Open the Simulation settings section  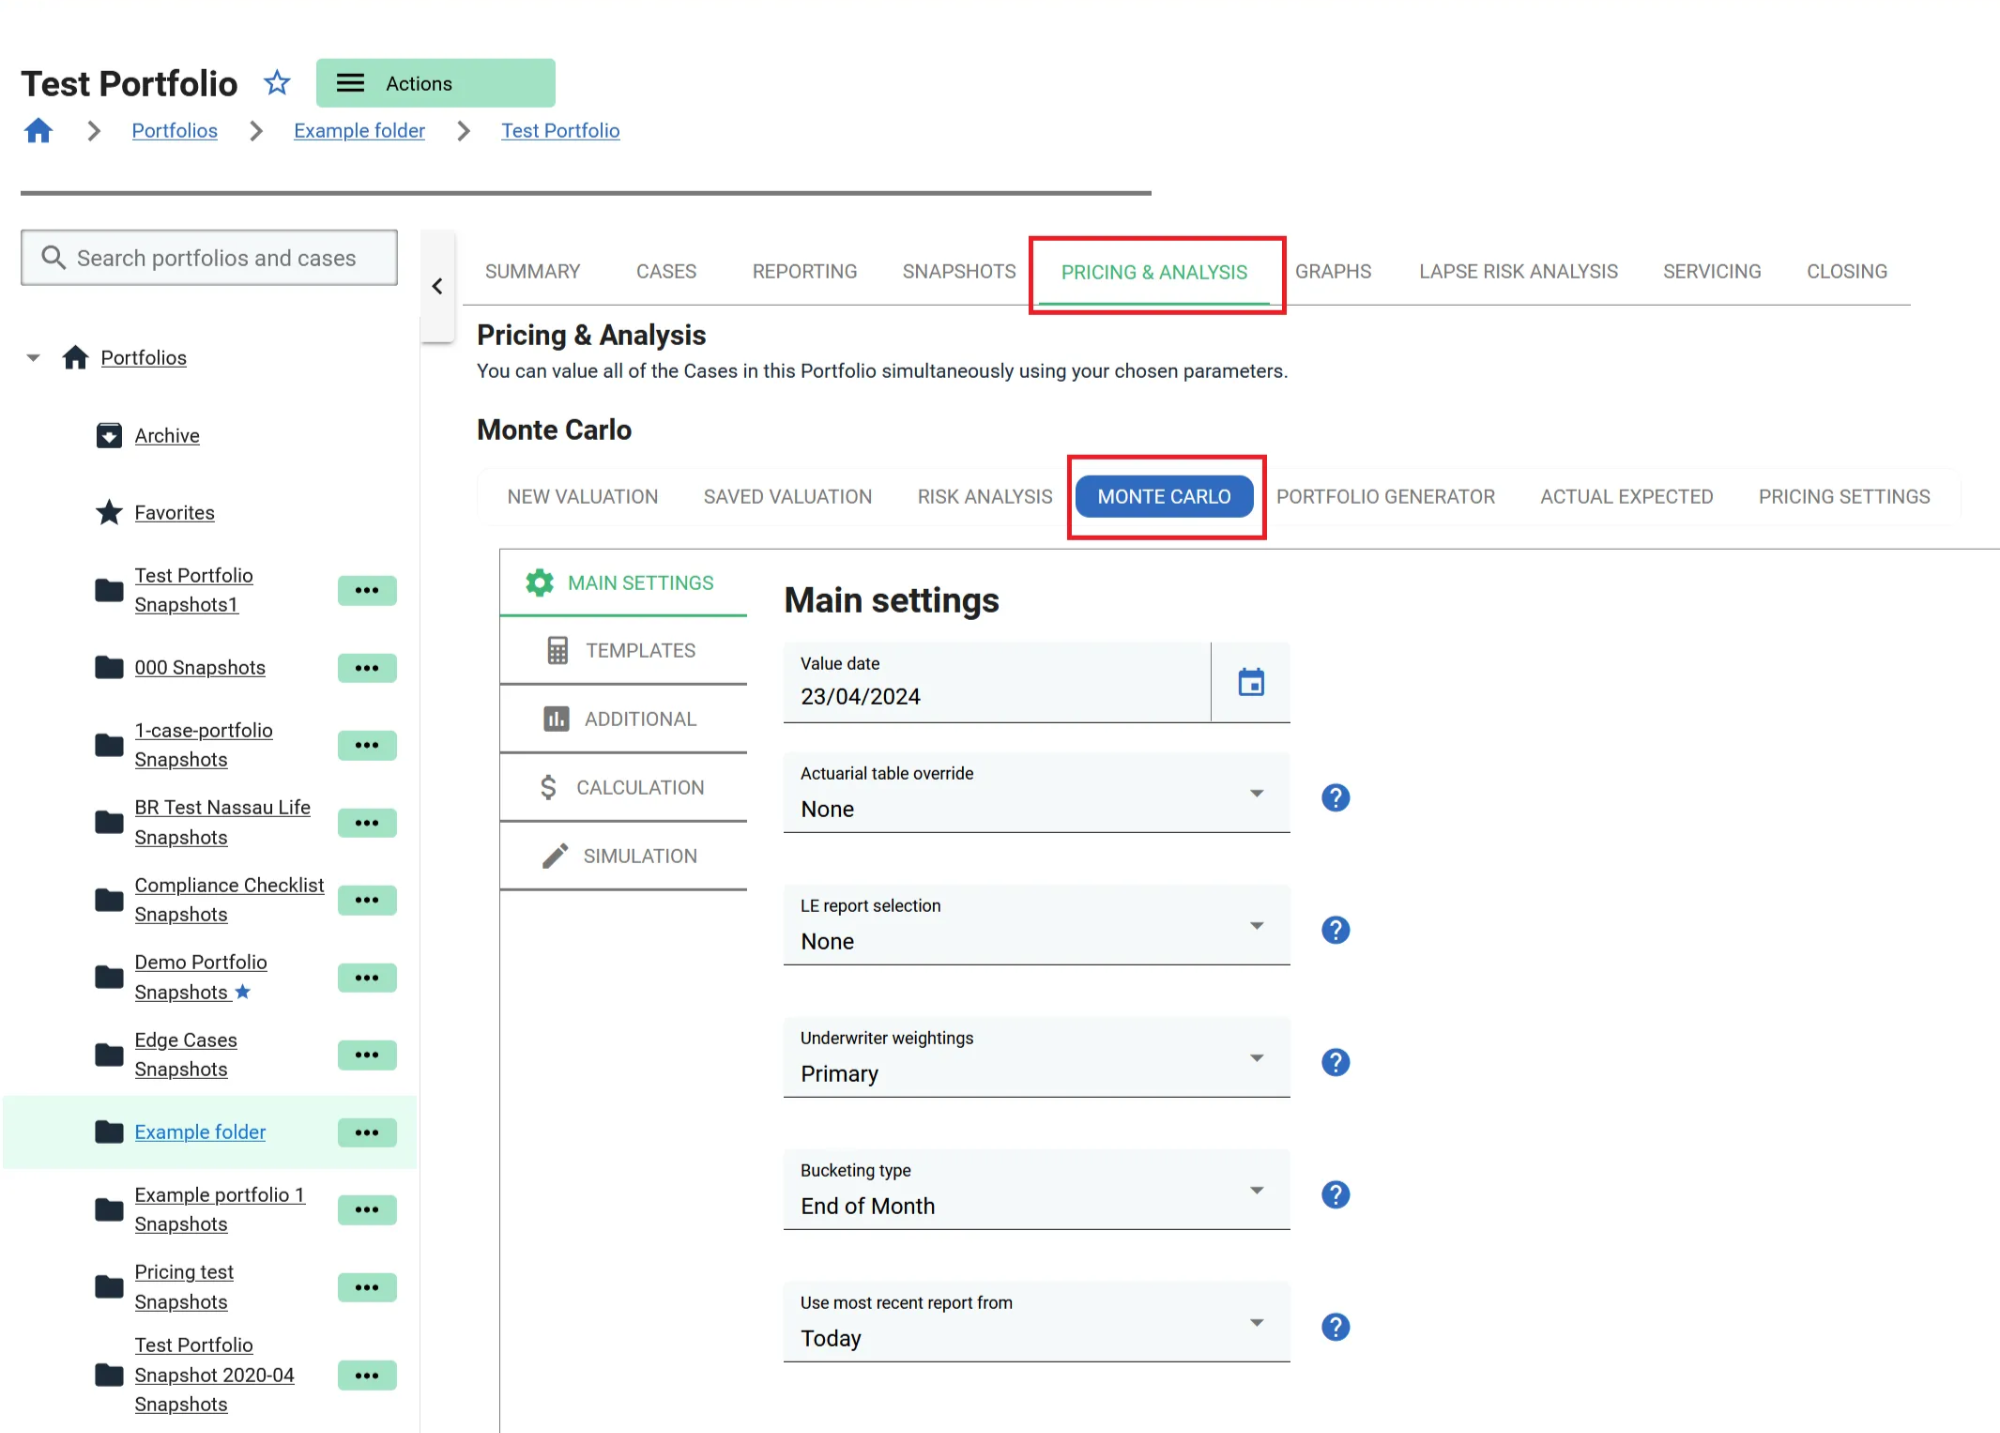623,856
